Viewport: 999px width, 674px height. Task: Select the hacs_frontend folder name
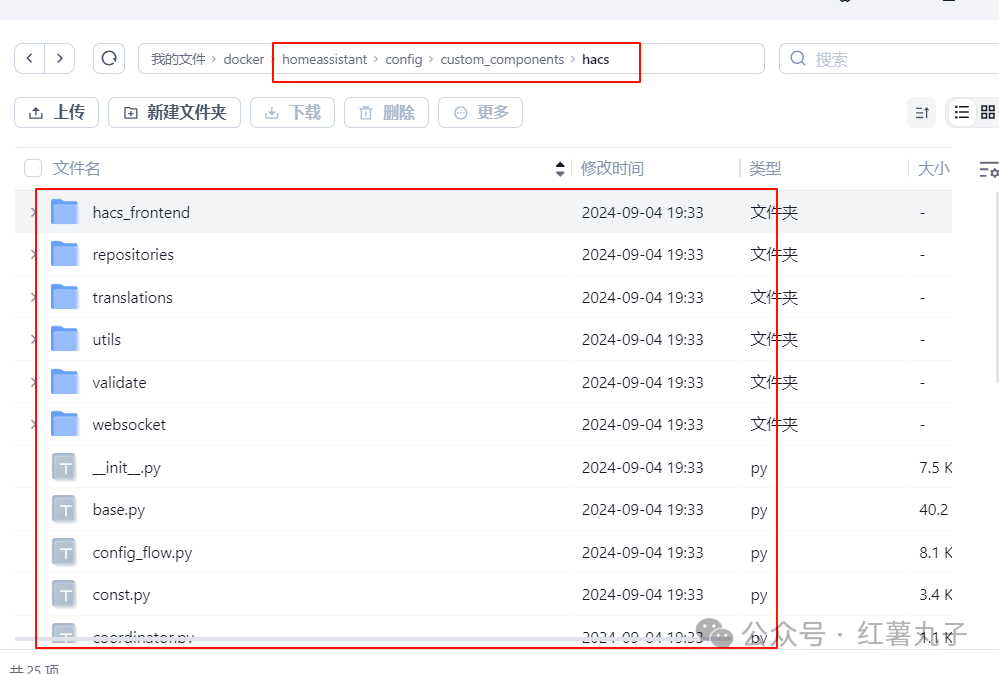(x=141, y=212)
